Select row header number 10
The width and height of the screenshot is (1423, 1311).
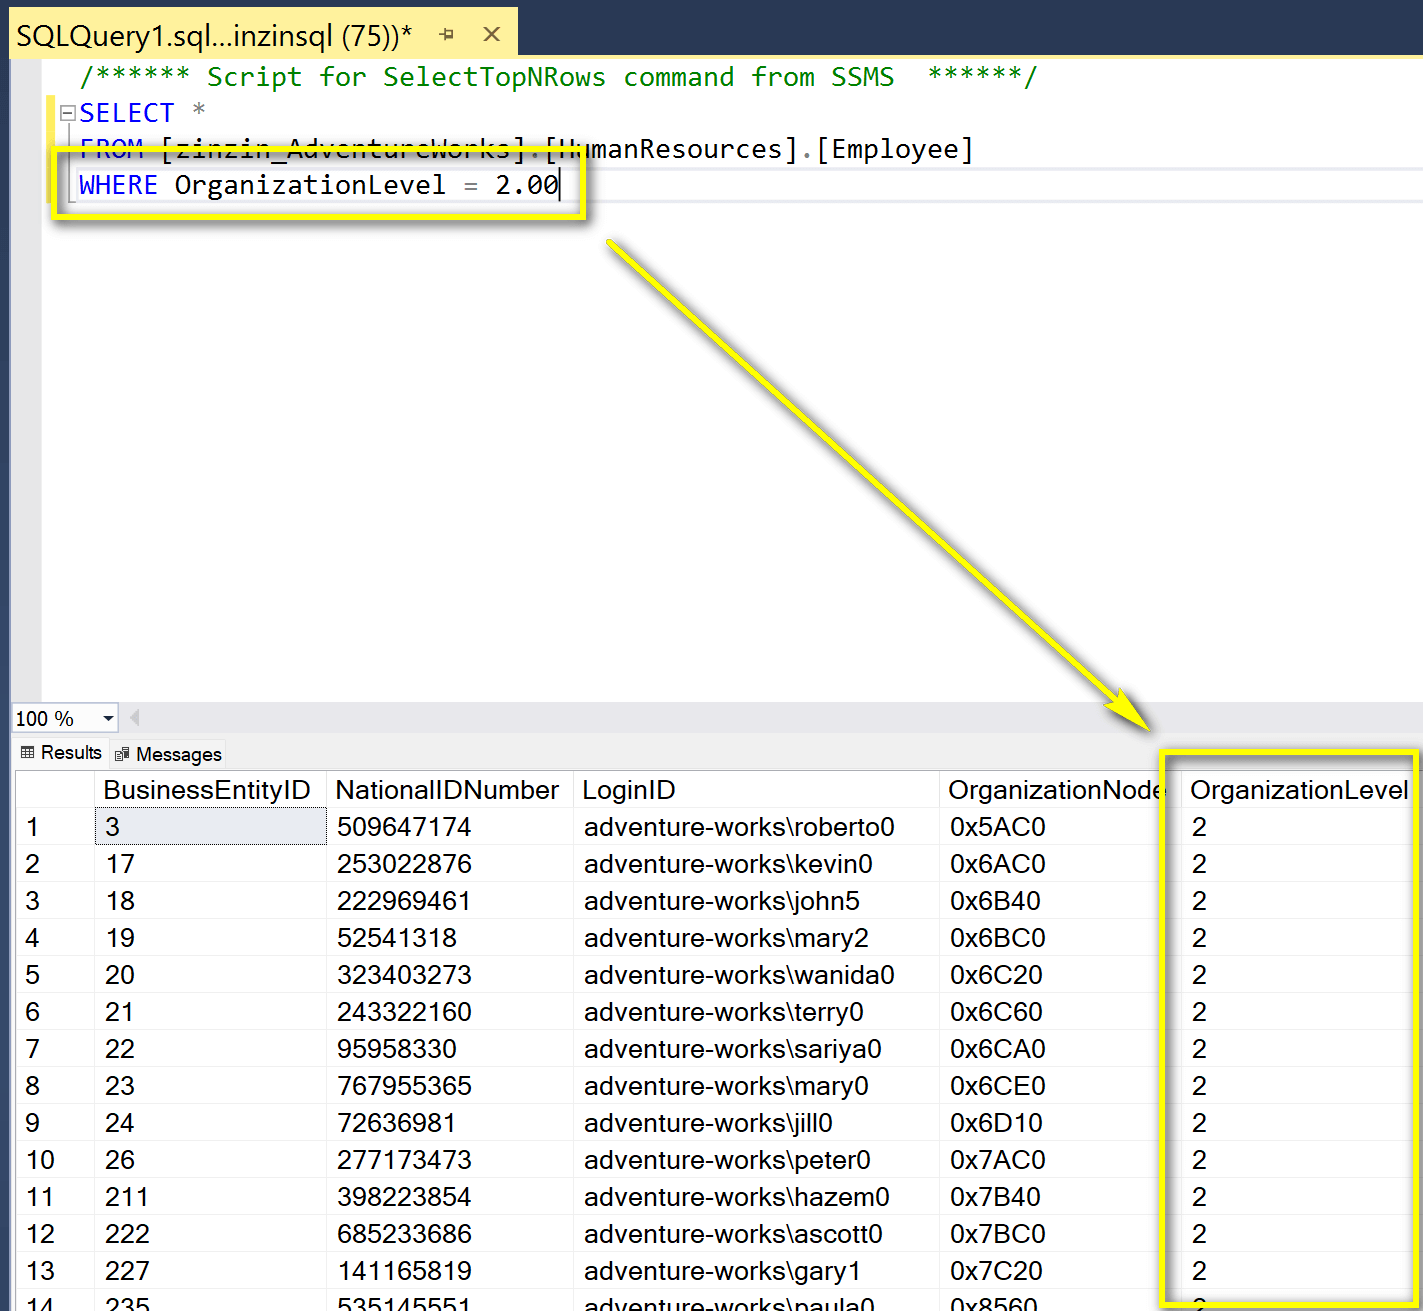pos(55,1160)
